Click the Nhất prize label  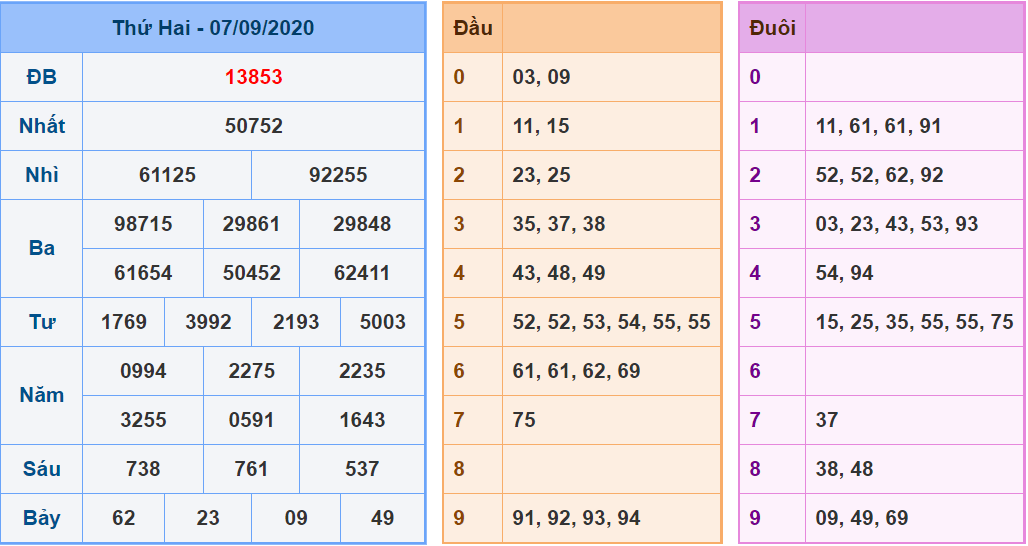(42, 126)
